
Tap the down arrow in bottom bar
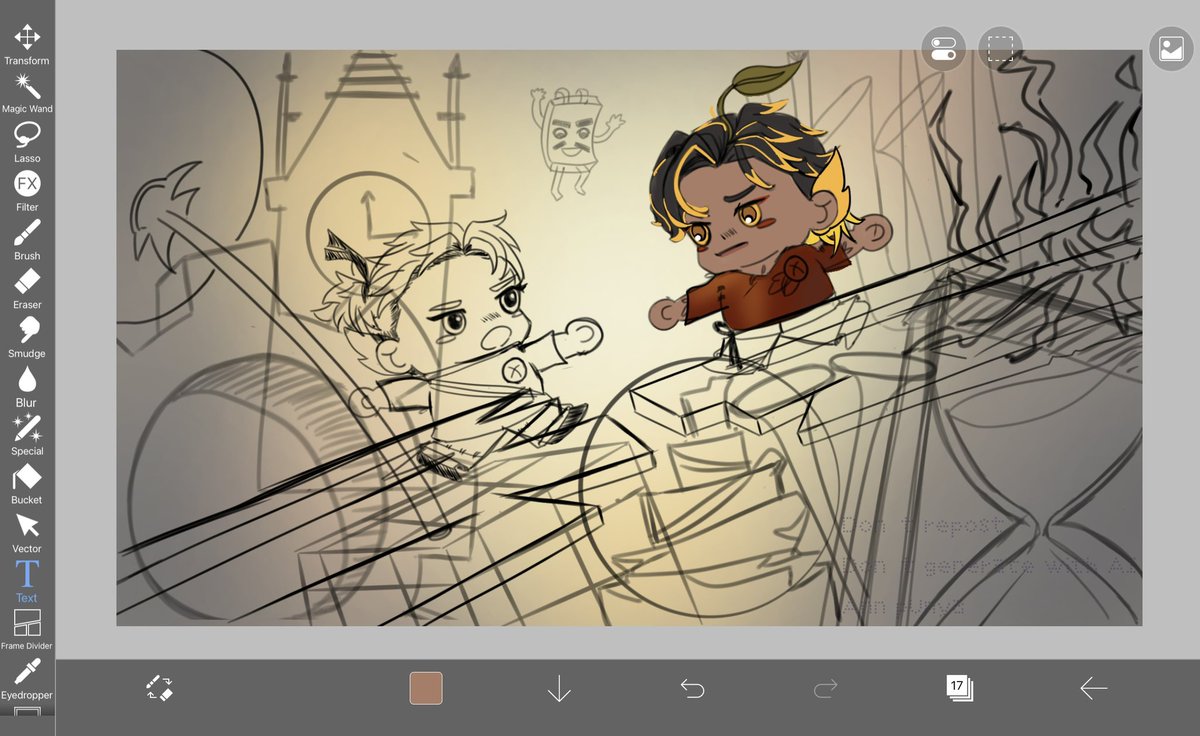point(559,688)
